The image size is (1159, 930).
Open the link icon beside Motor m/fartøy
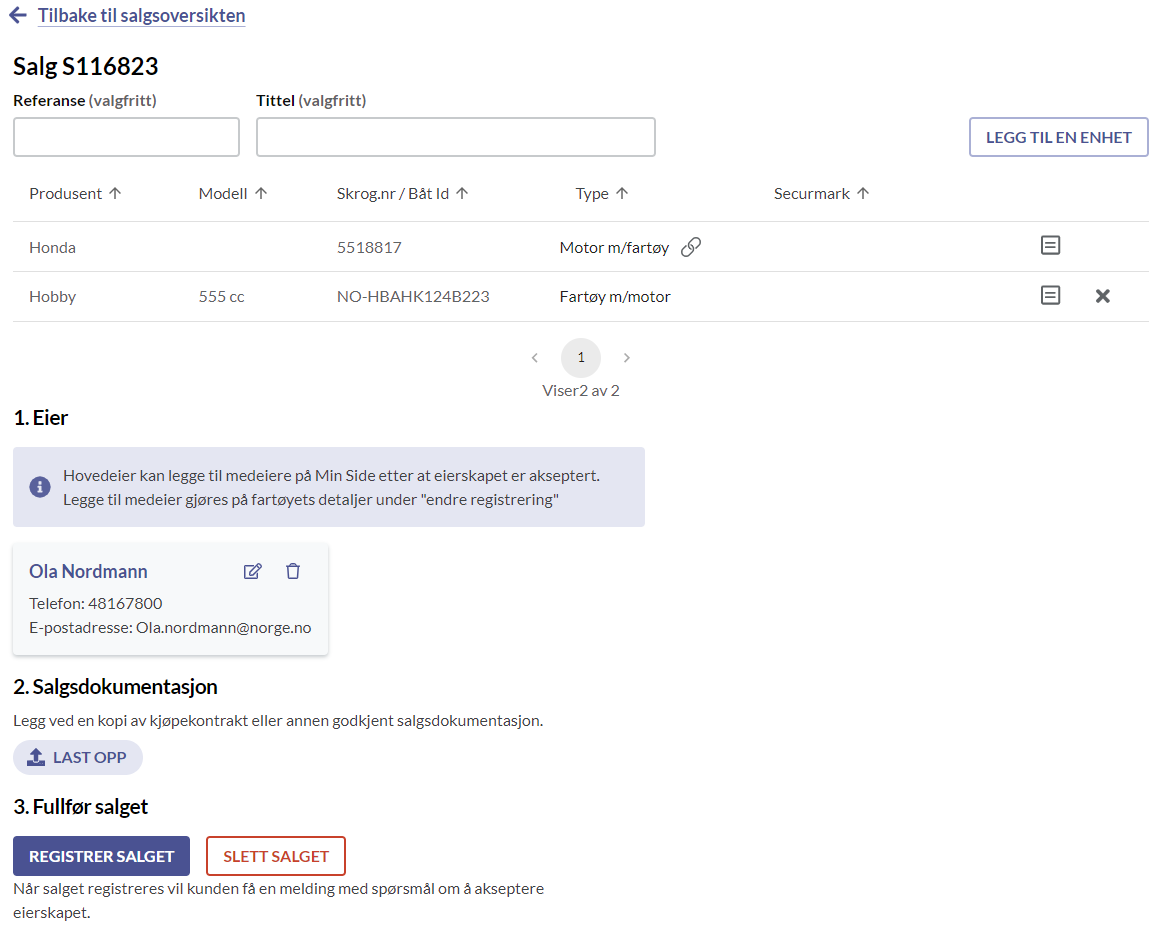click(x=691, y=246)
